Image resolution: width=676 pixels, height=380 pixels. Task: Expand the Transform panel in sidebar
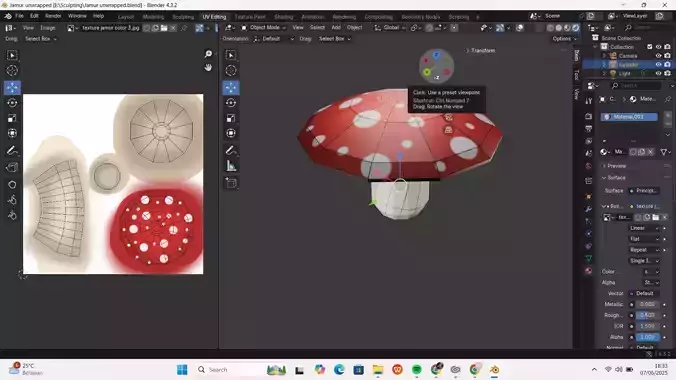(x=480, y=50)
